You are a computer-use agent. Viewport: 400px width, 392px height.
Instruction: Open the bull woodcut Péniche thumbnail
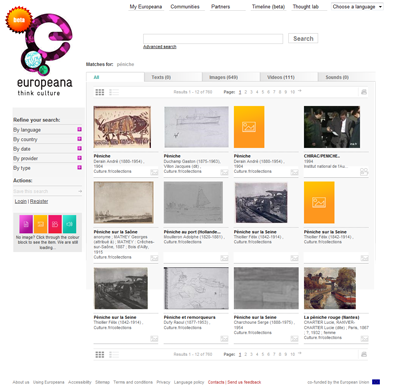(x=122, y=127)
